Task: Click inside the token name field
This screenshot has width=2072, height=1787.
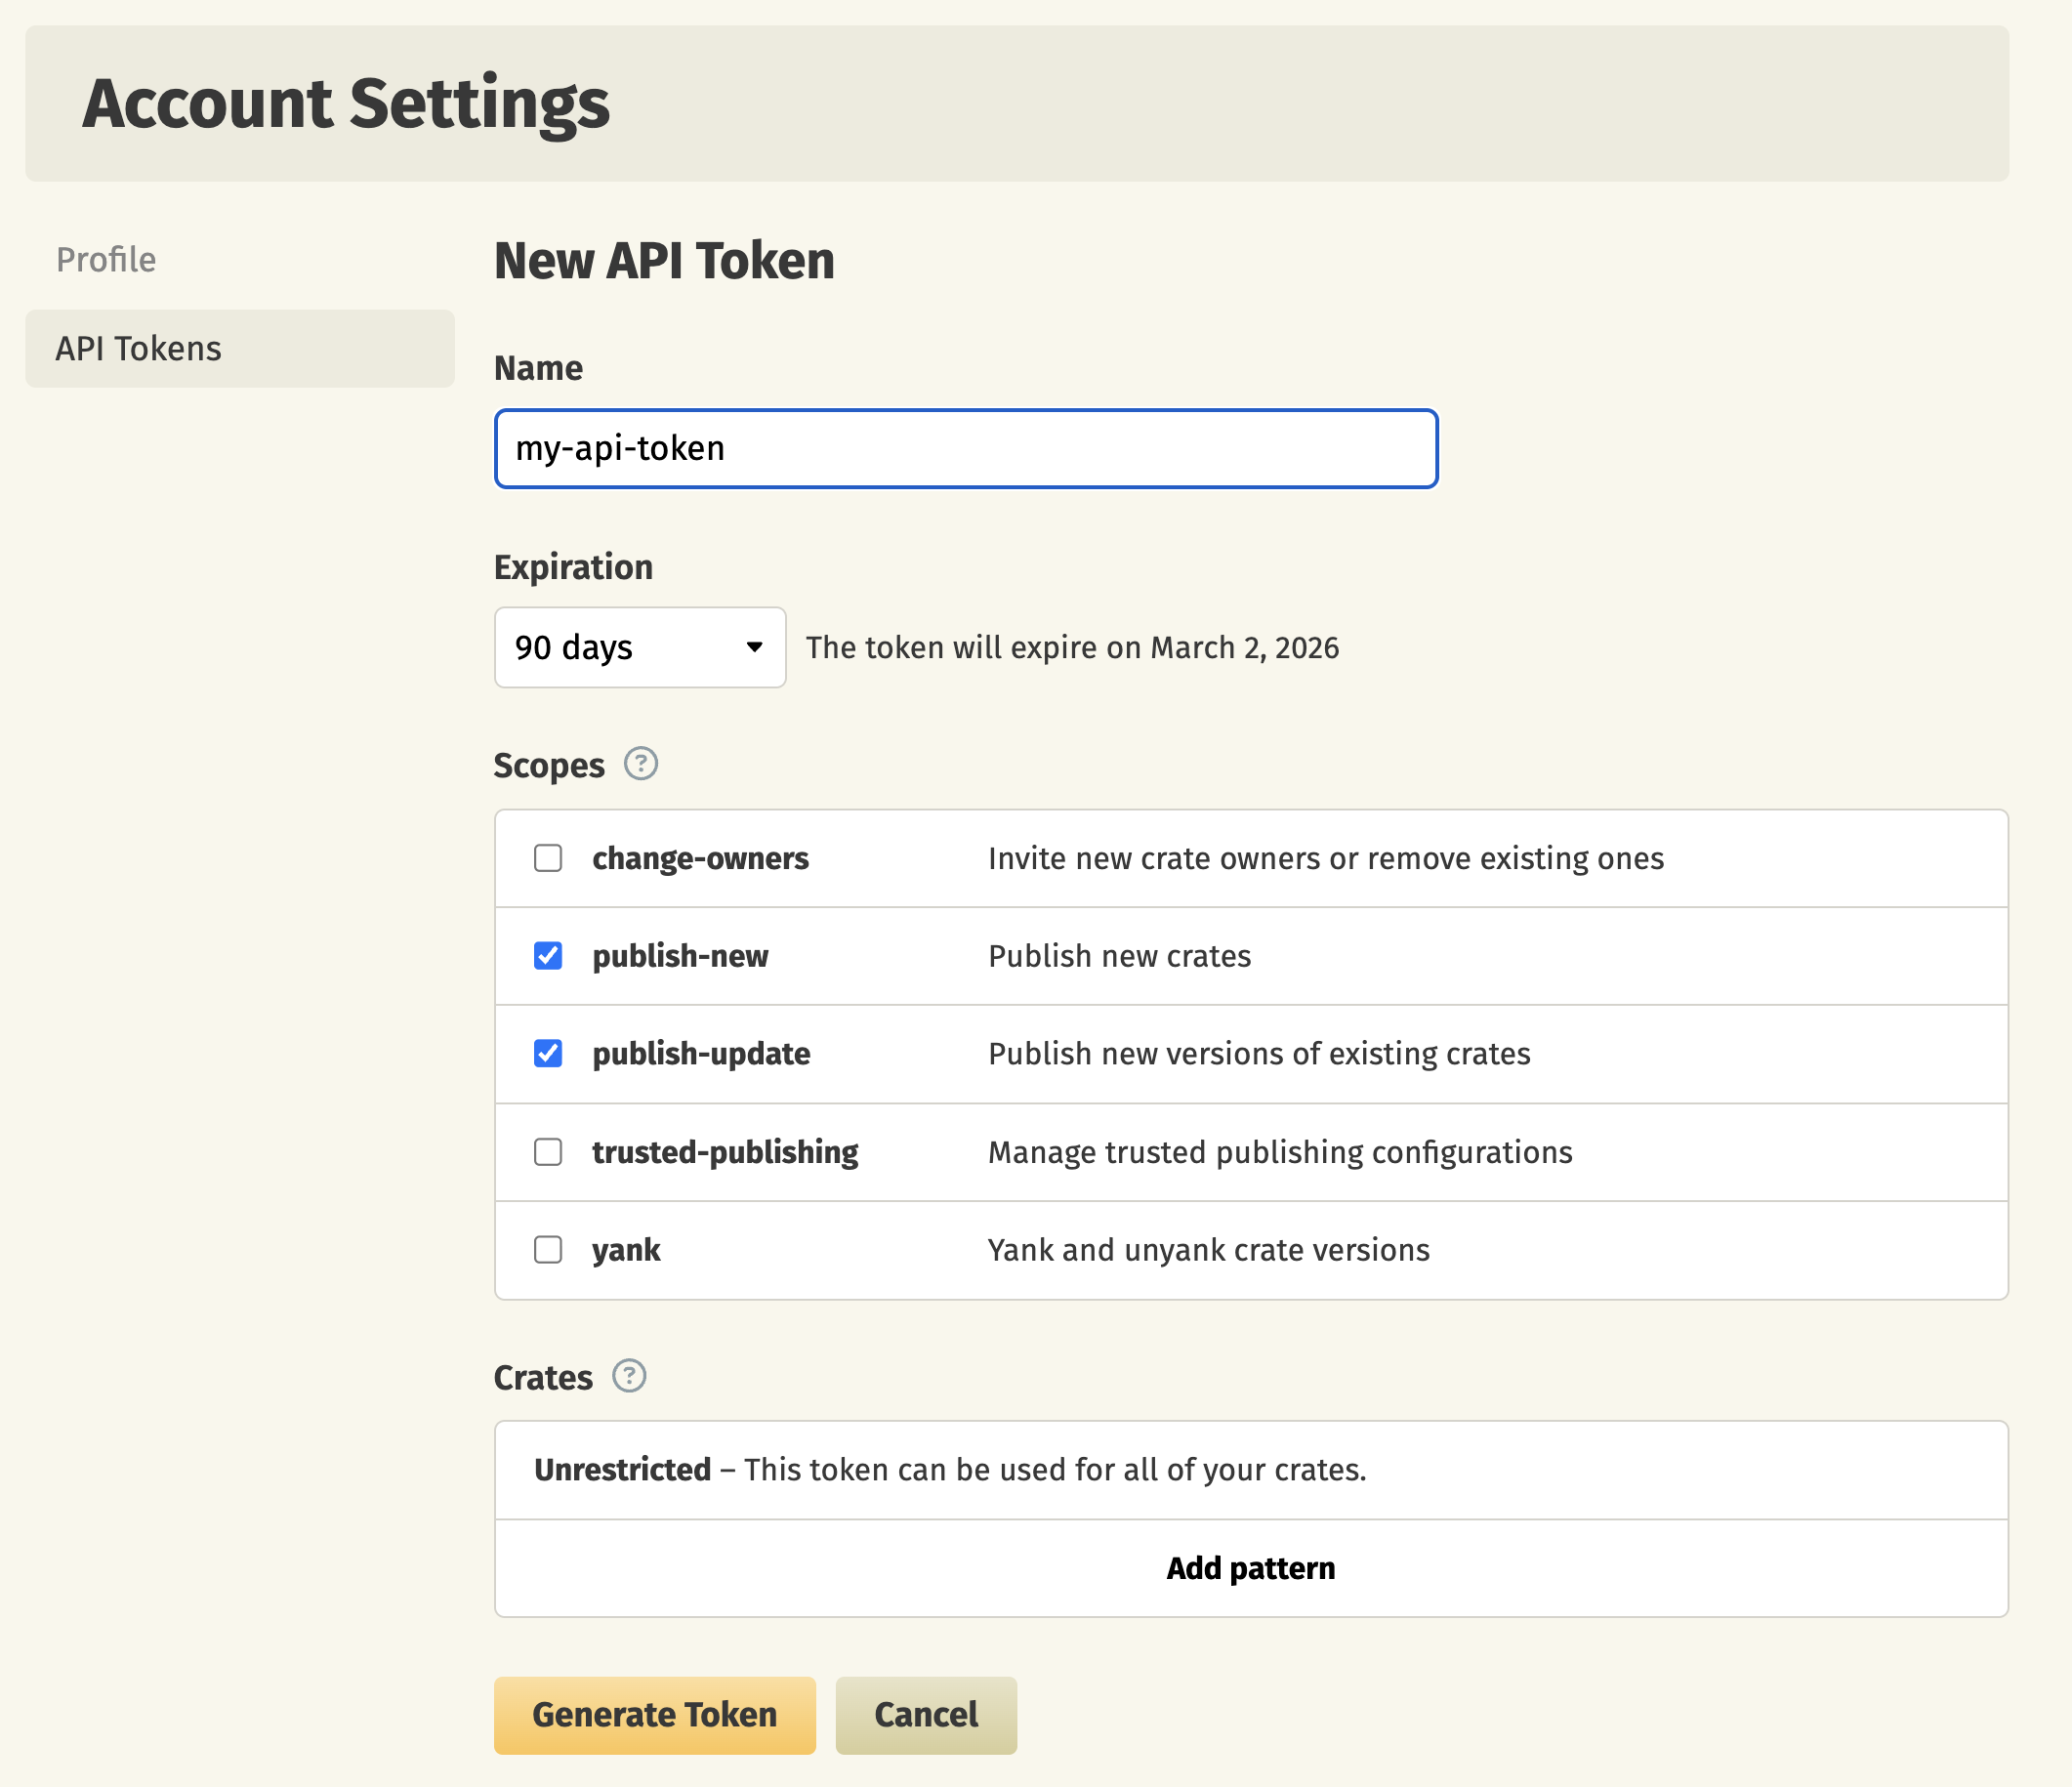Action: [964, 449]
